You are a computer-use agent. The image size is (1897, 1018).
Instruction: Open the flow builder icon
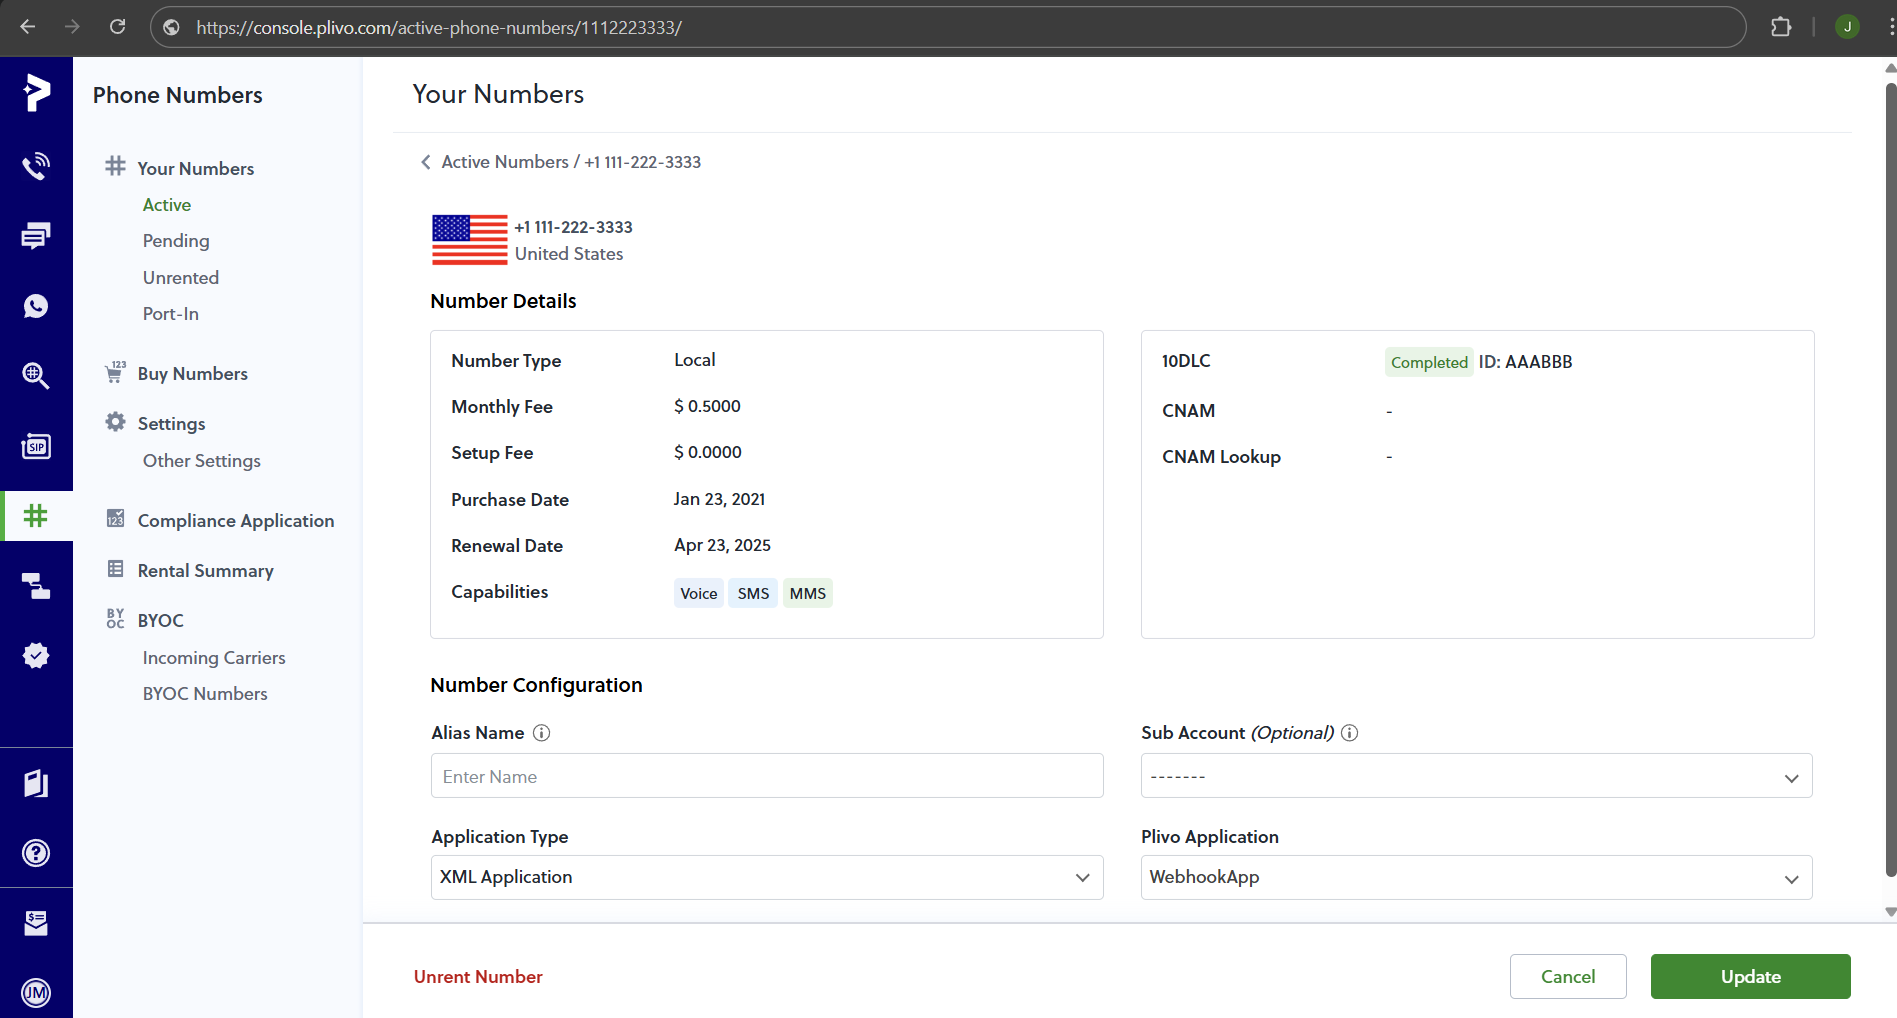[36, 586]
